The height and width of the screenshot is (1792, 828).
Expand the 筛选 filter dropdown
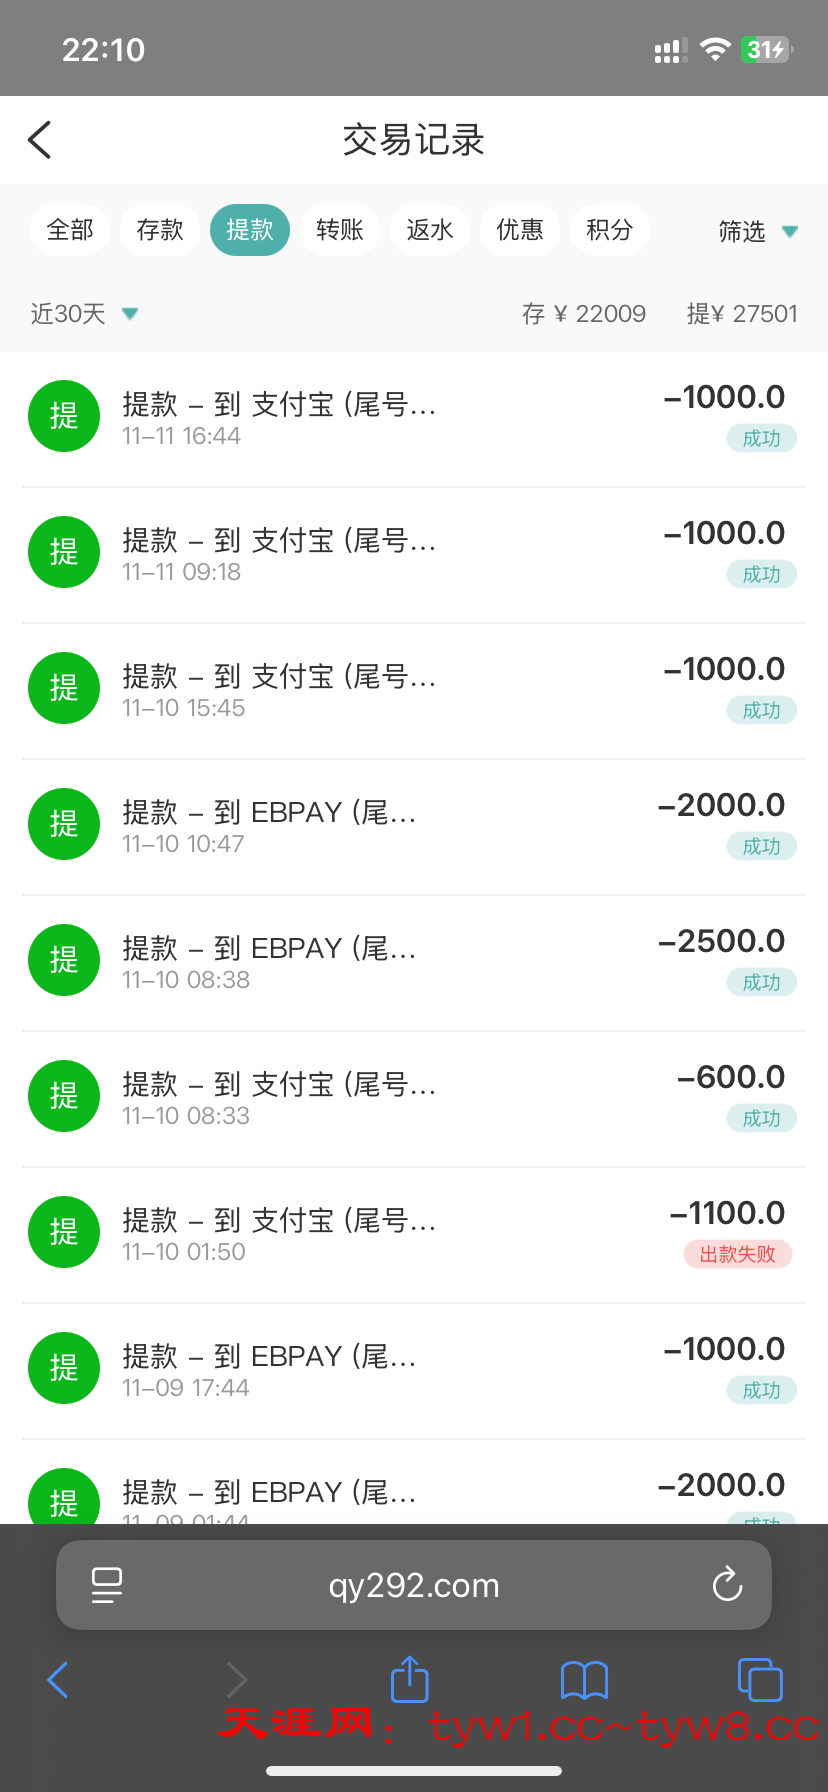click(757, 231)
